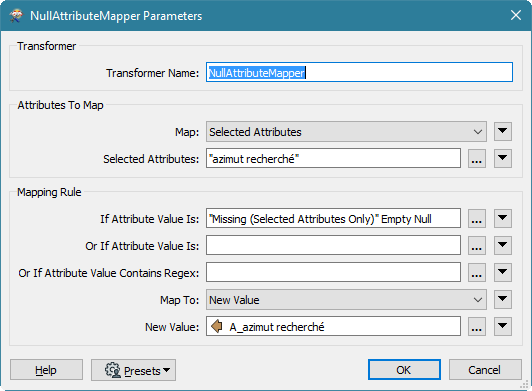Open ellipsis picker for Selected Attributes
The image size is (532, 391).
pyautogui.click(x=477, y=159)
